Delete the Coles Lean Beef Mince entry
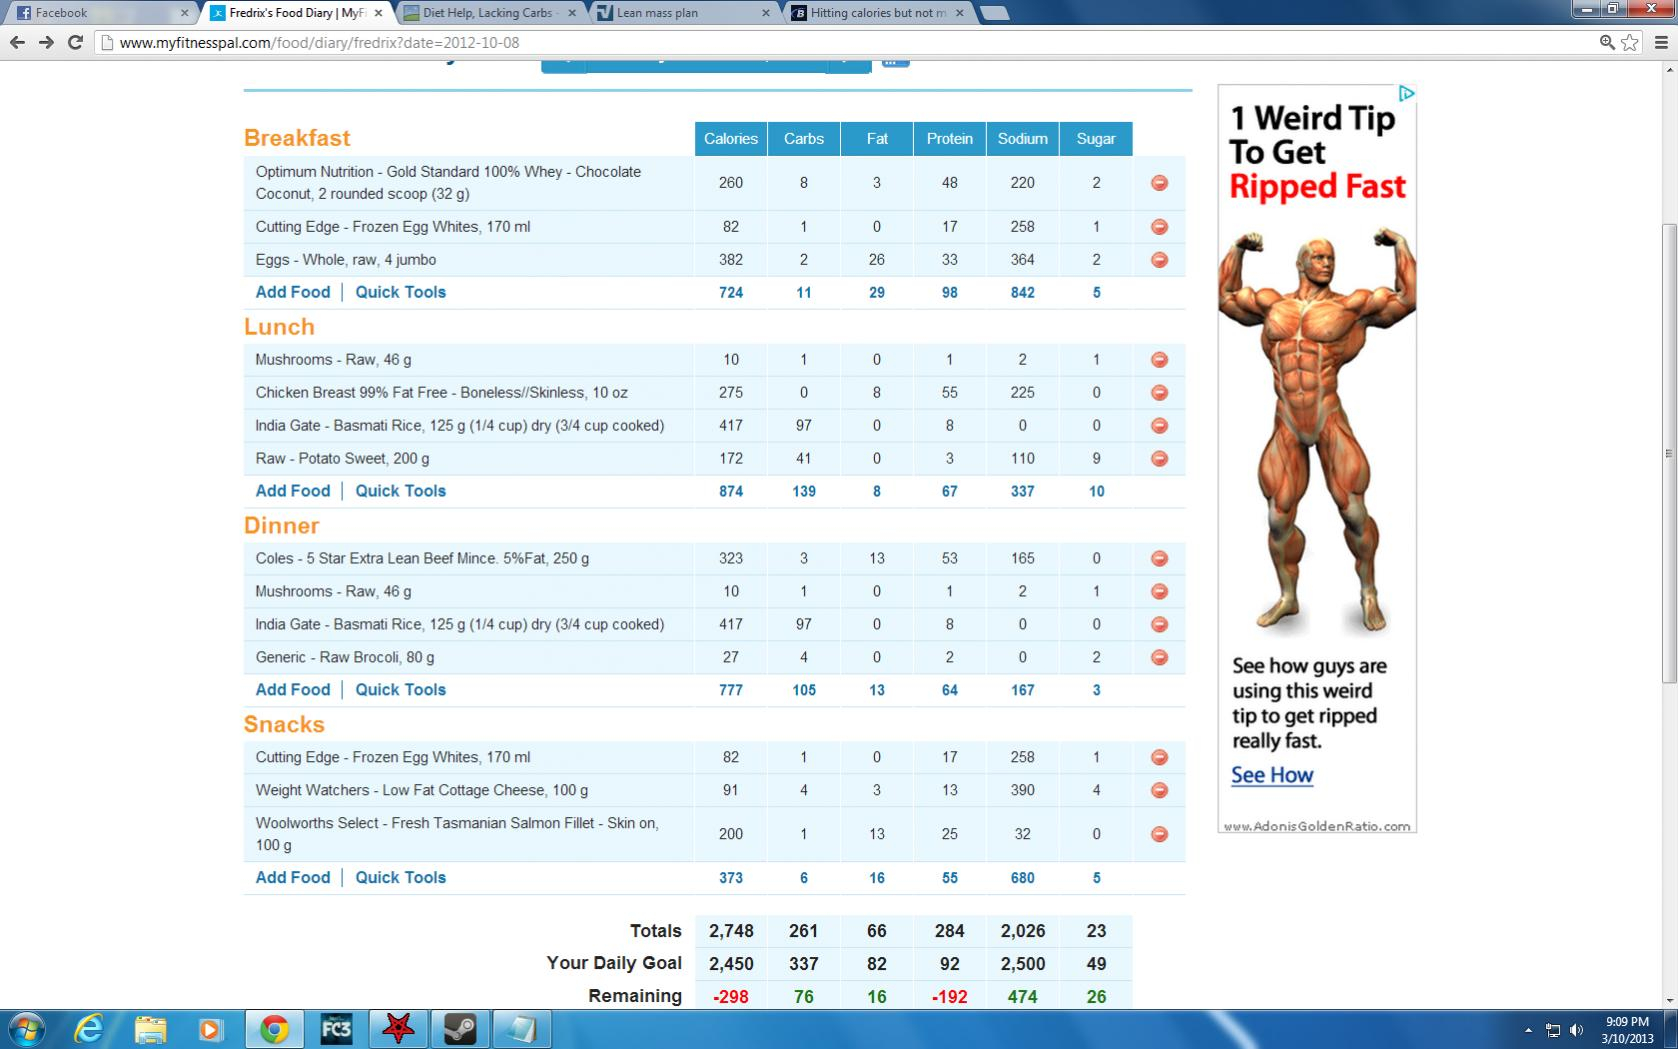Screen dimensions: 1678x1049 click(1159, 559)
